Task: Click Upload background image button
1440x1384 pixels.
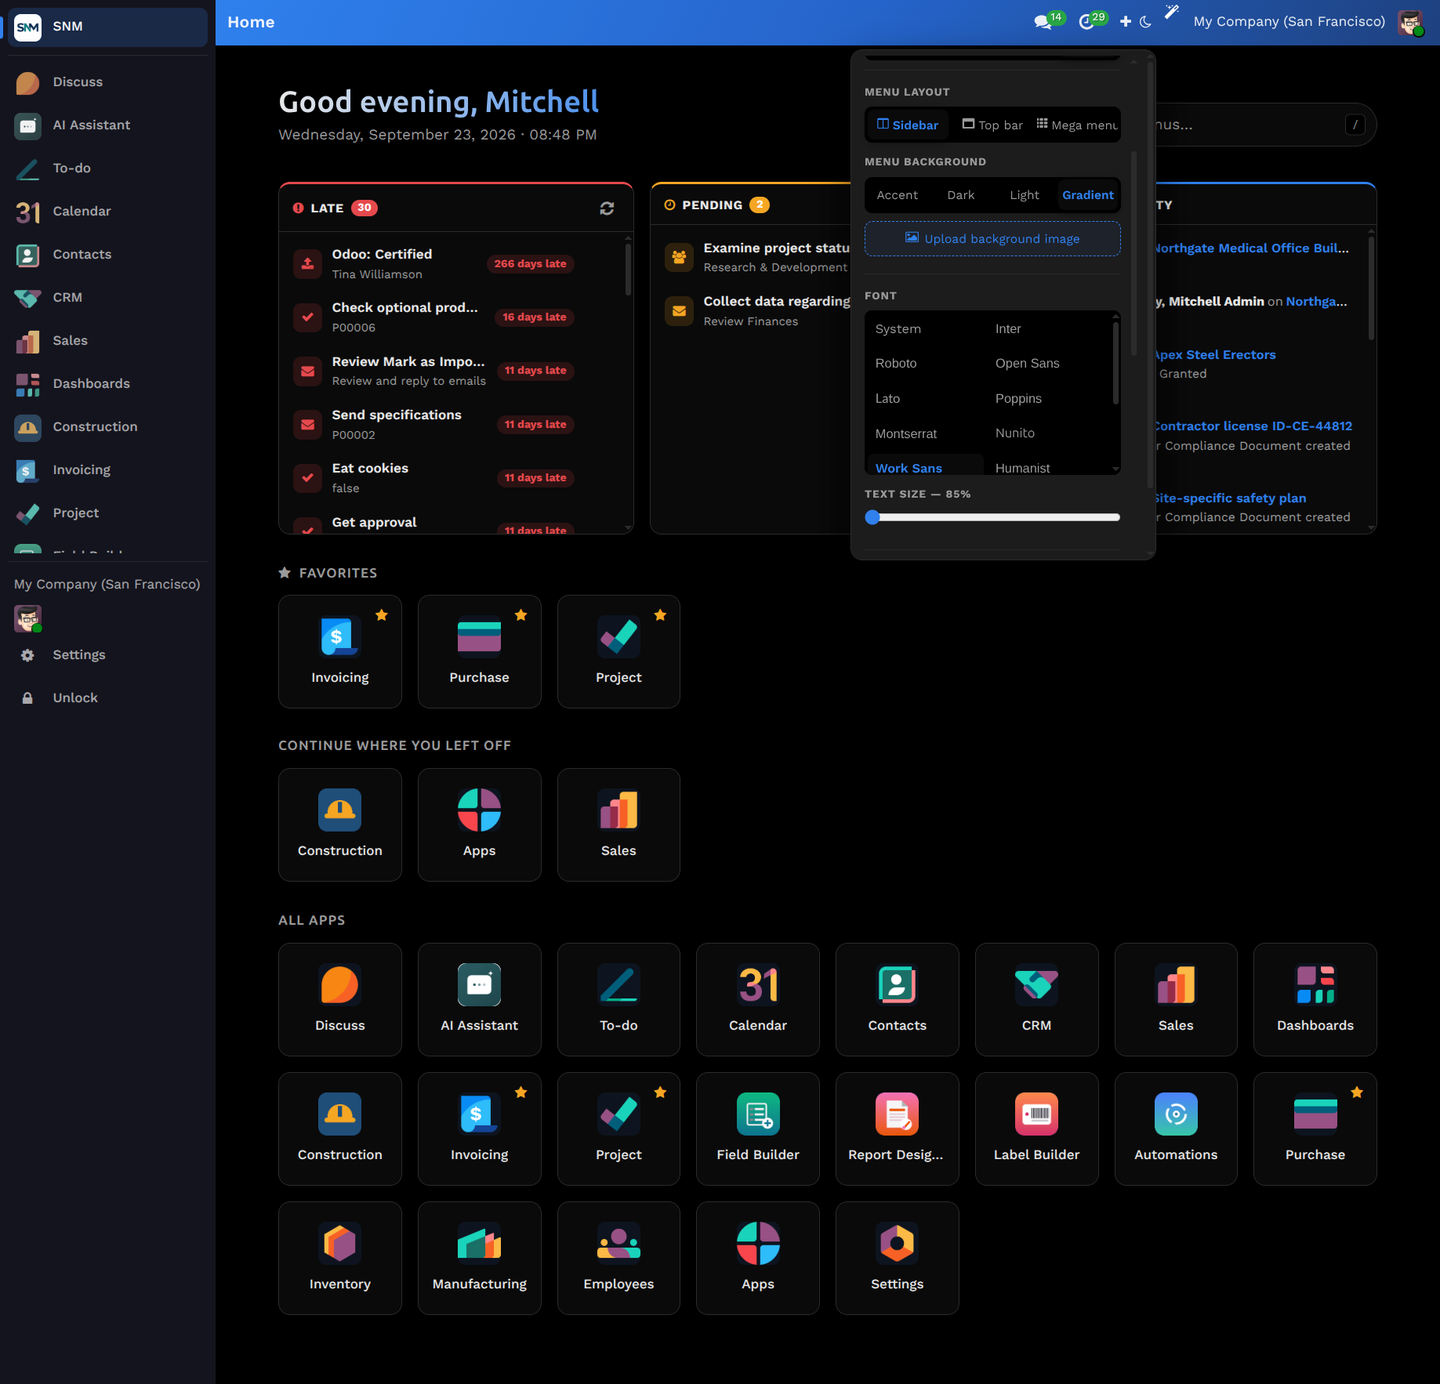Action: pyautogui.click(x=993, y=239)
